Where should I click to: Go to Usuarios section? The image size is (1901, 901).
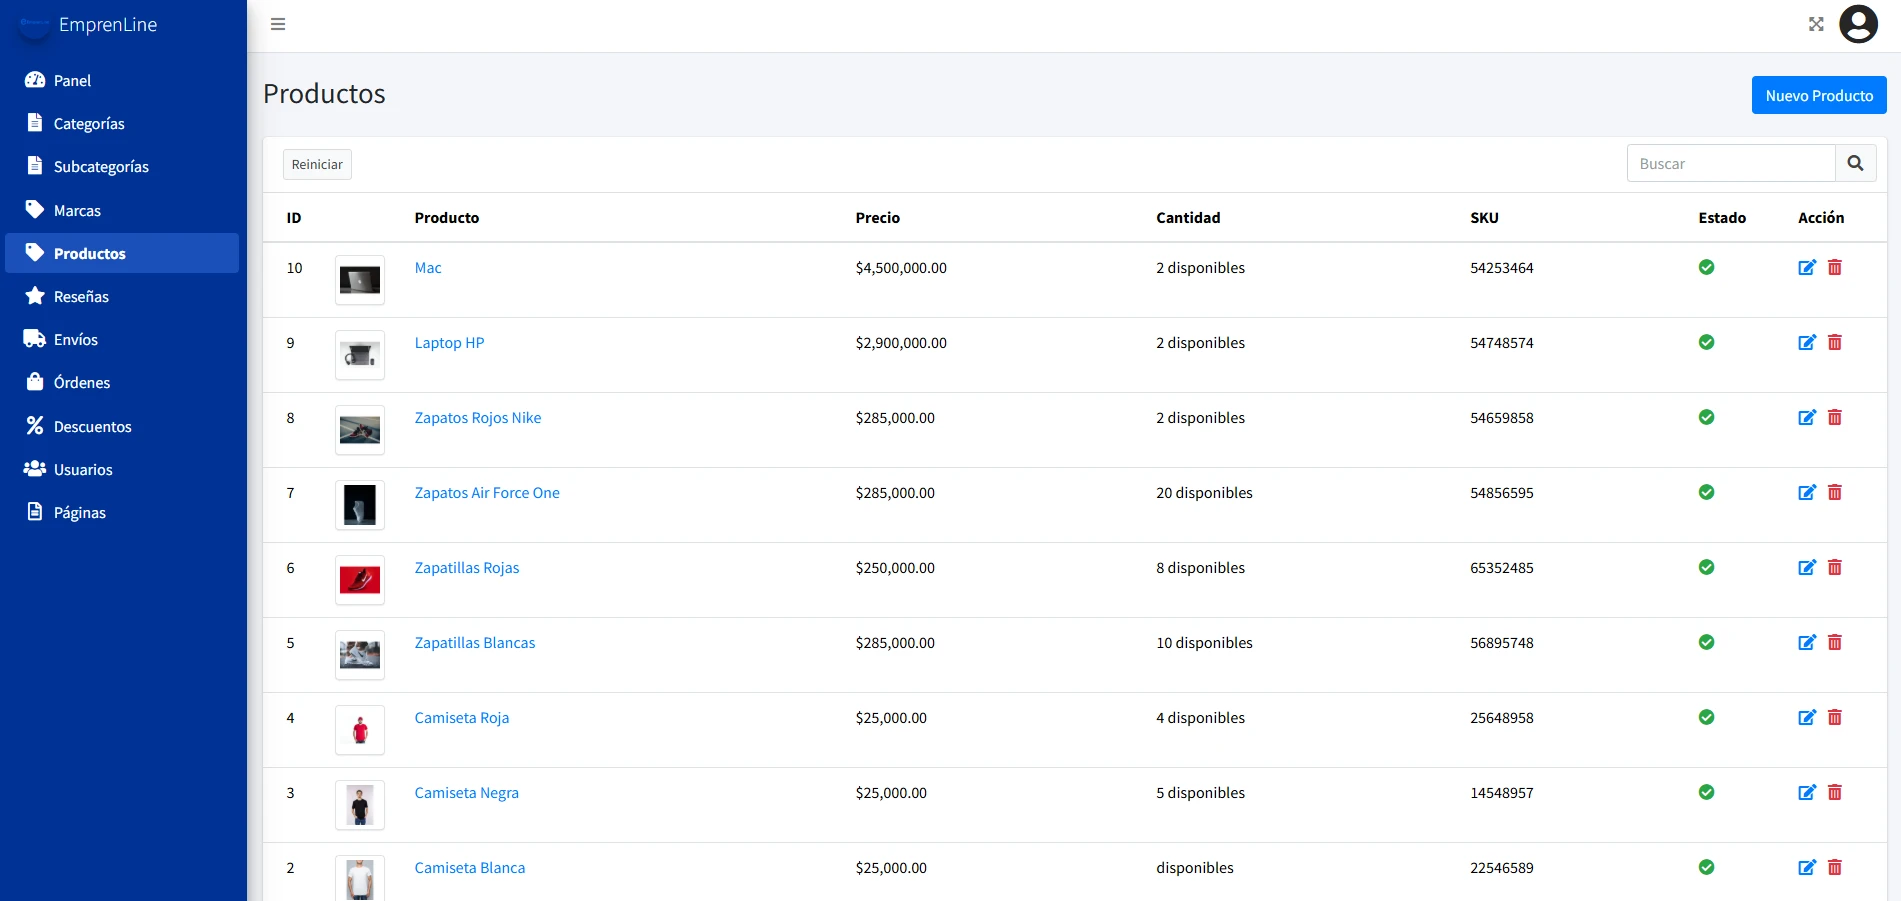coord(122,469)
